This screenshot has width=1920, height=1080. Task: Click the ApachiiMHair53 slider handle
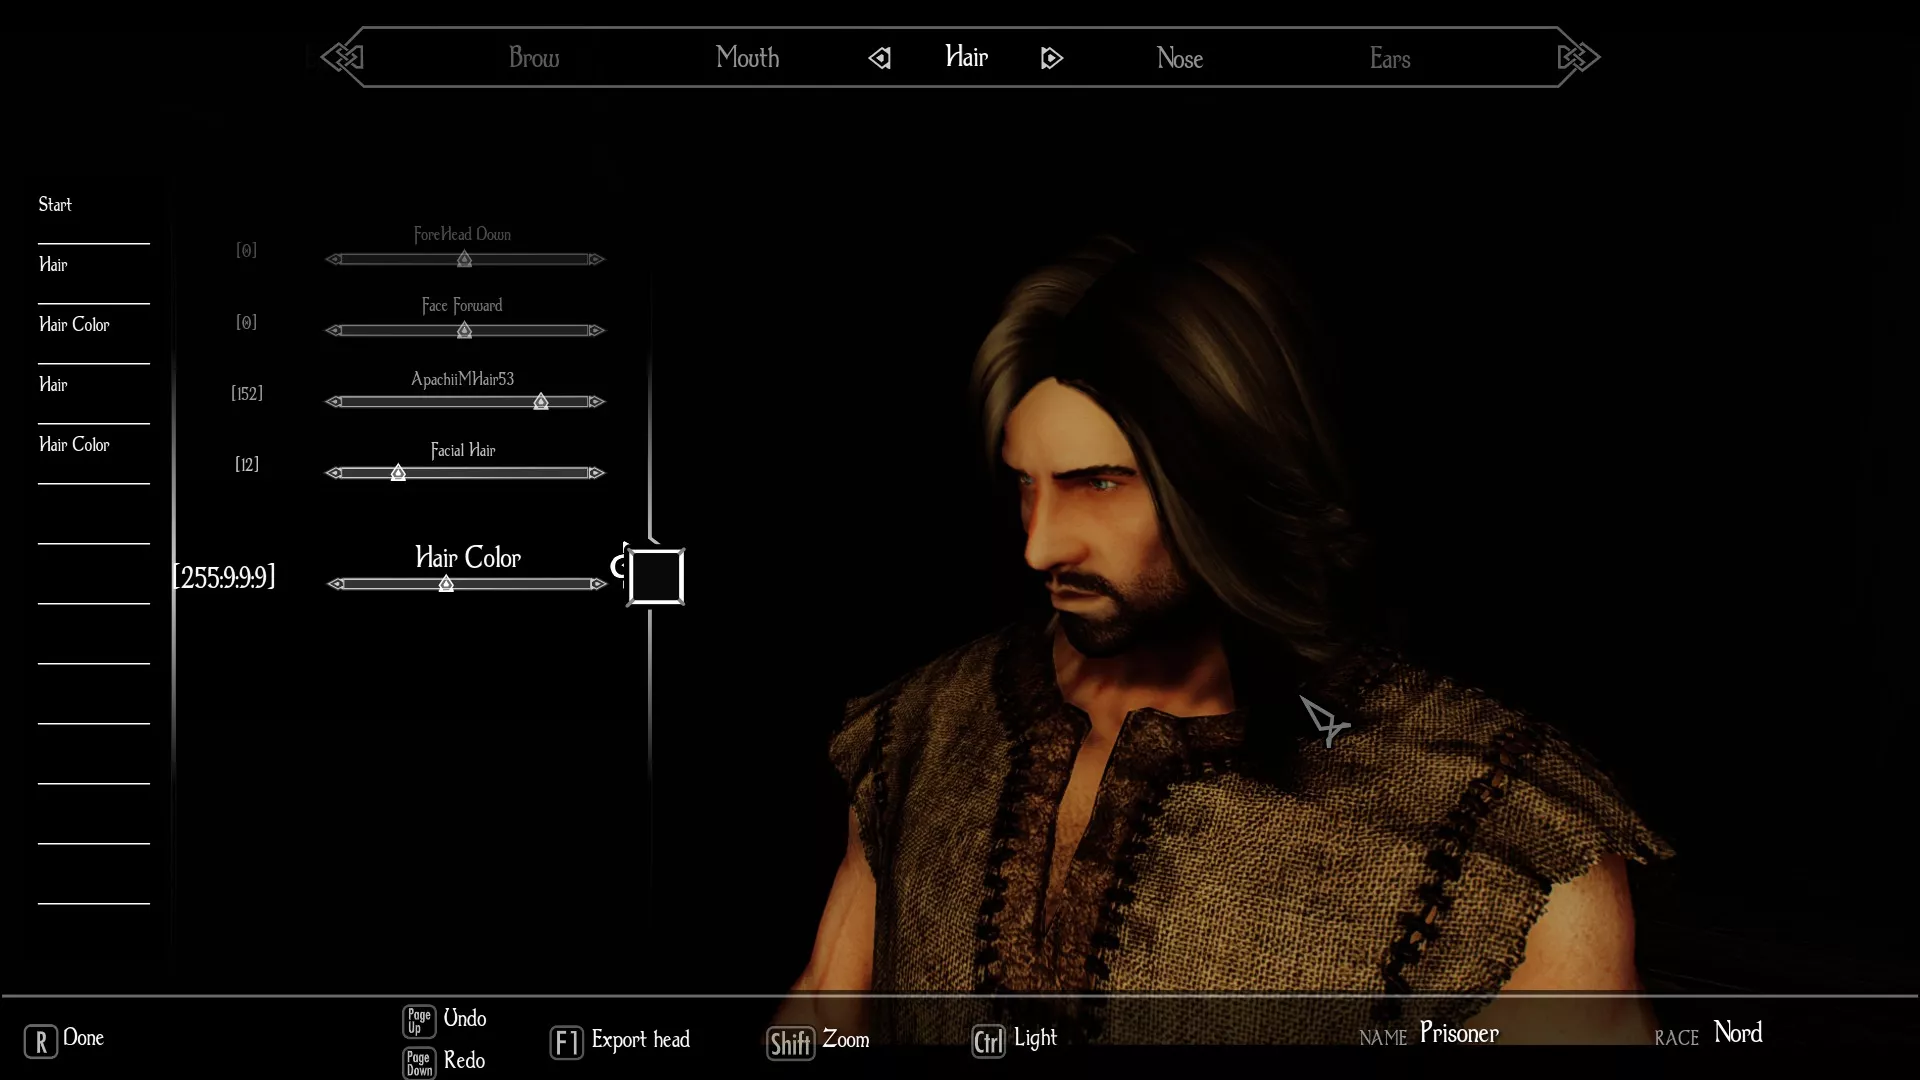point(541,401)
